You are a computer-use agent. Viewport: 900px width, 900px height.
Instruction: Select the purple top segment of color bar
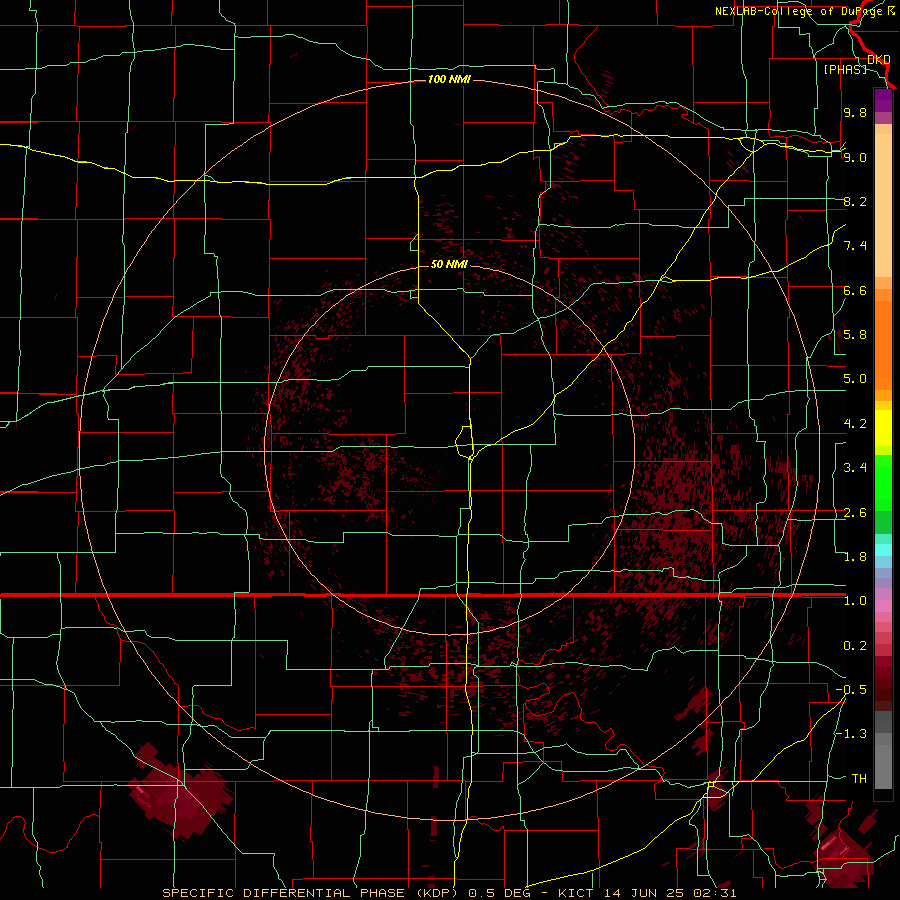(x=883, y=100)
